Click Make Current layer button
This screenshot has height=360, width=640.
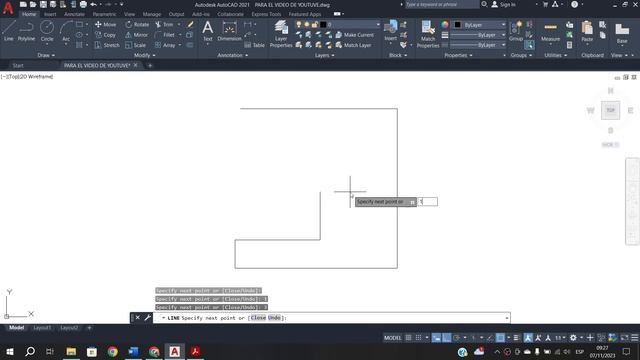pyautogui.click(x=354, y=35)
